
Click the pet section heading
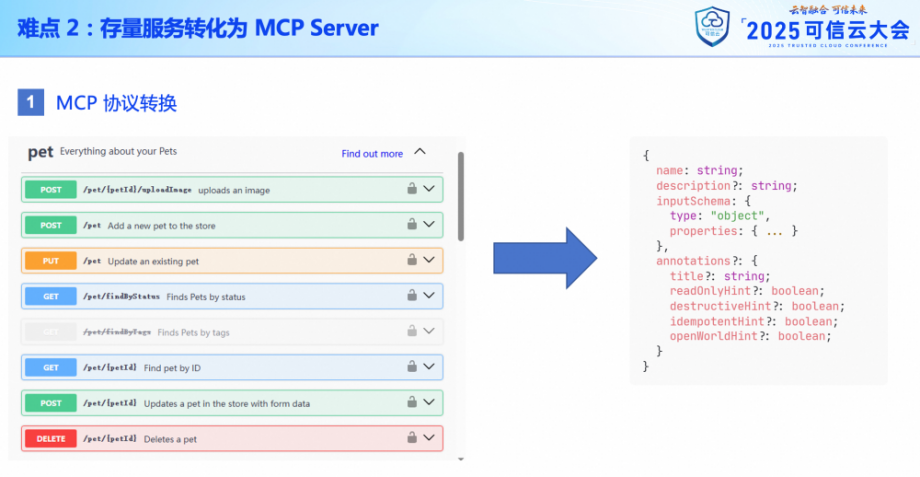40,153
